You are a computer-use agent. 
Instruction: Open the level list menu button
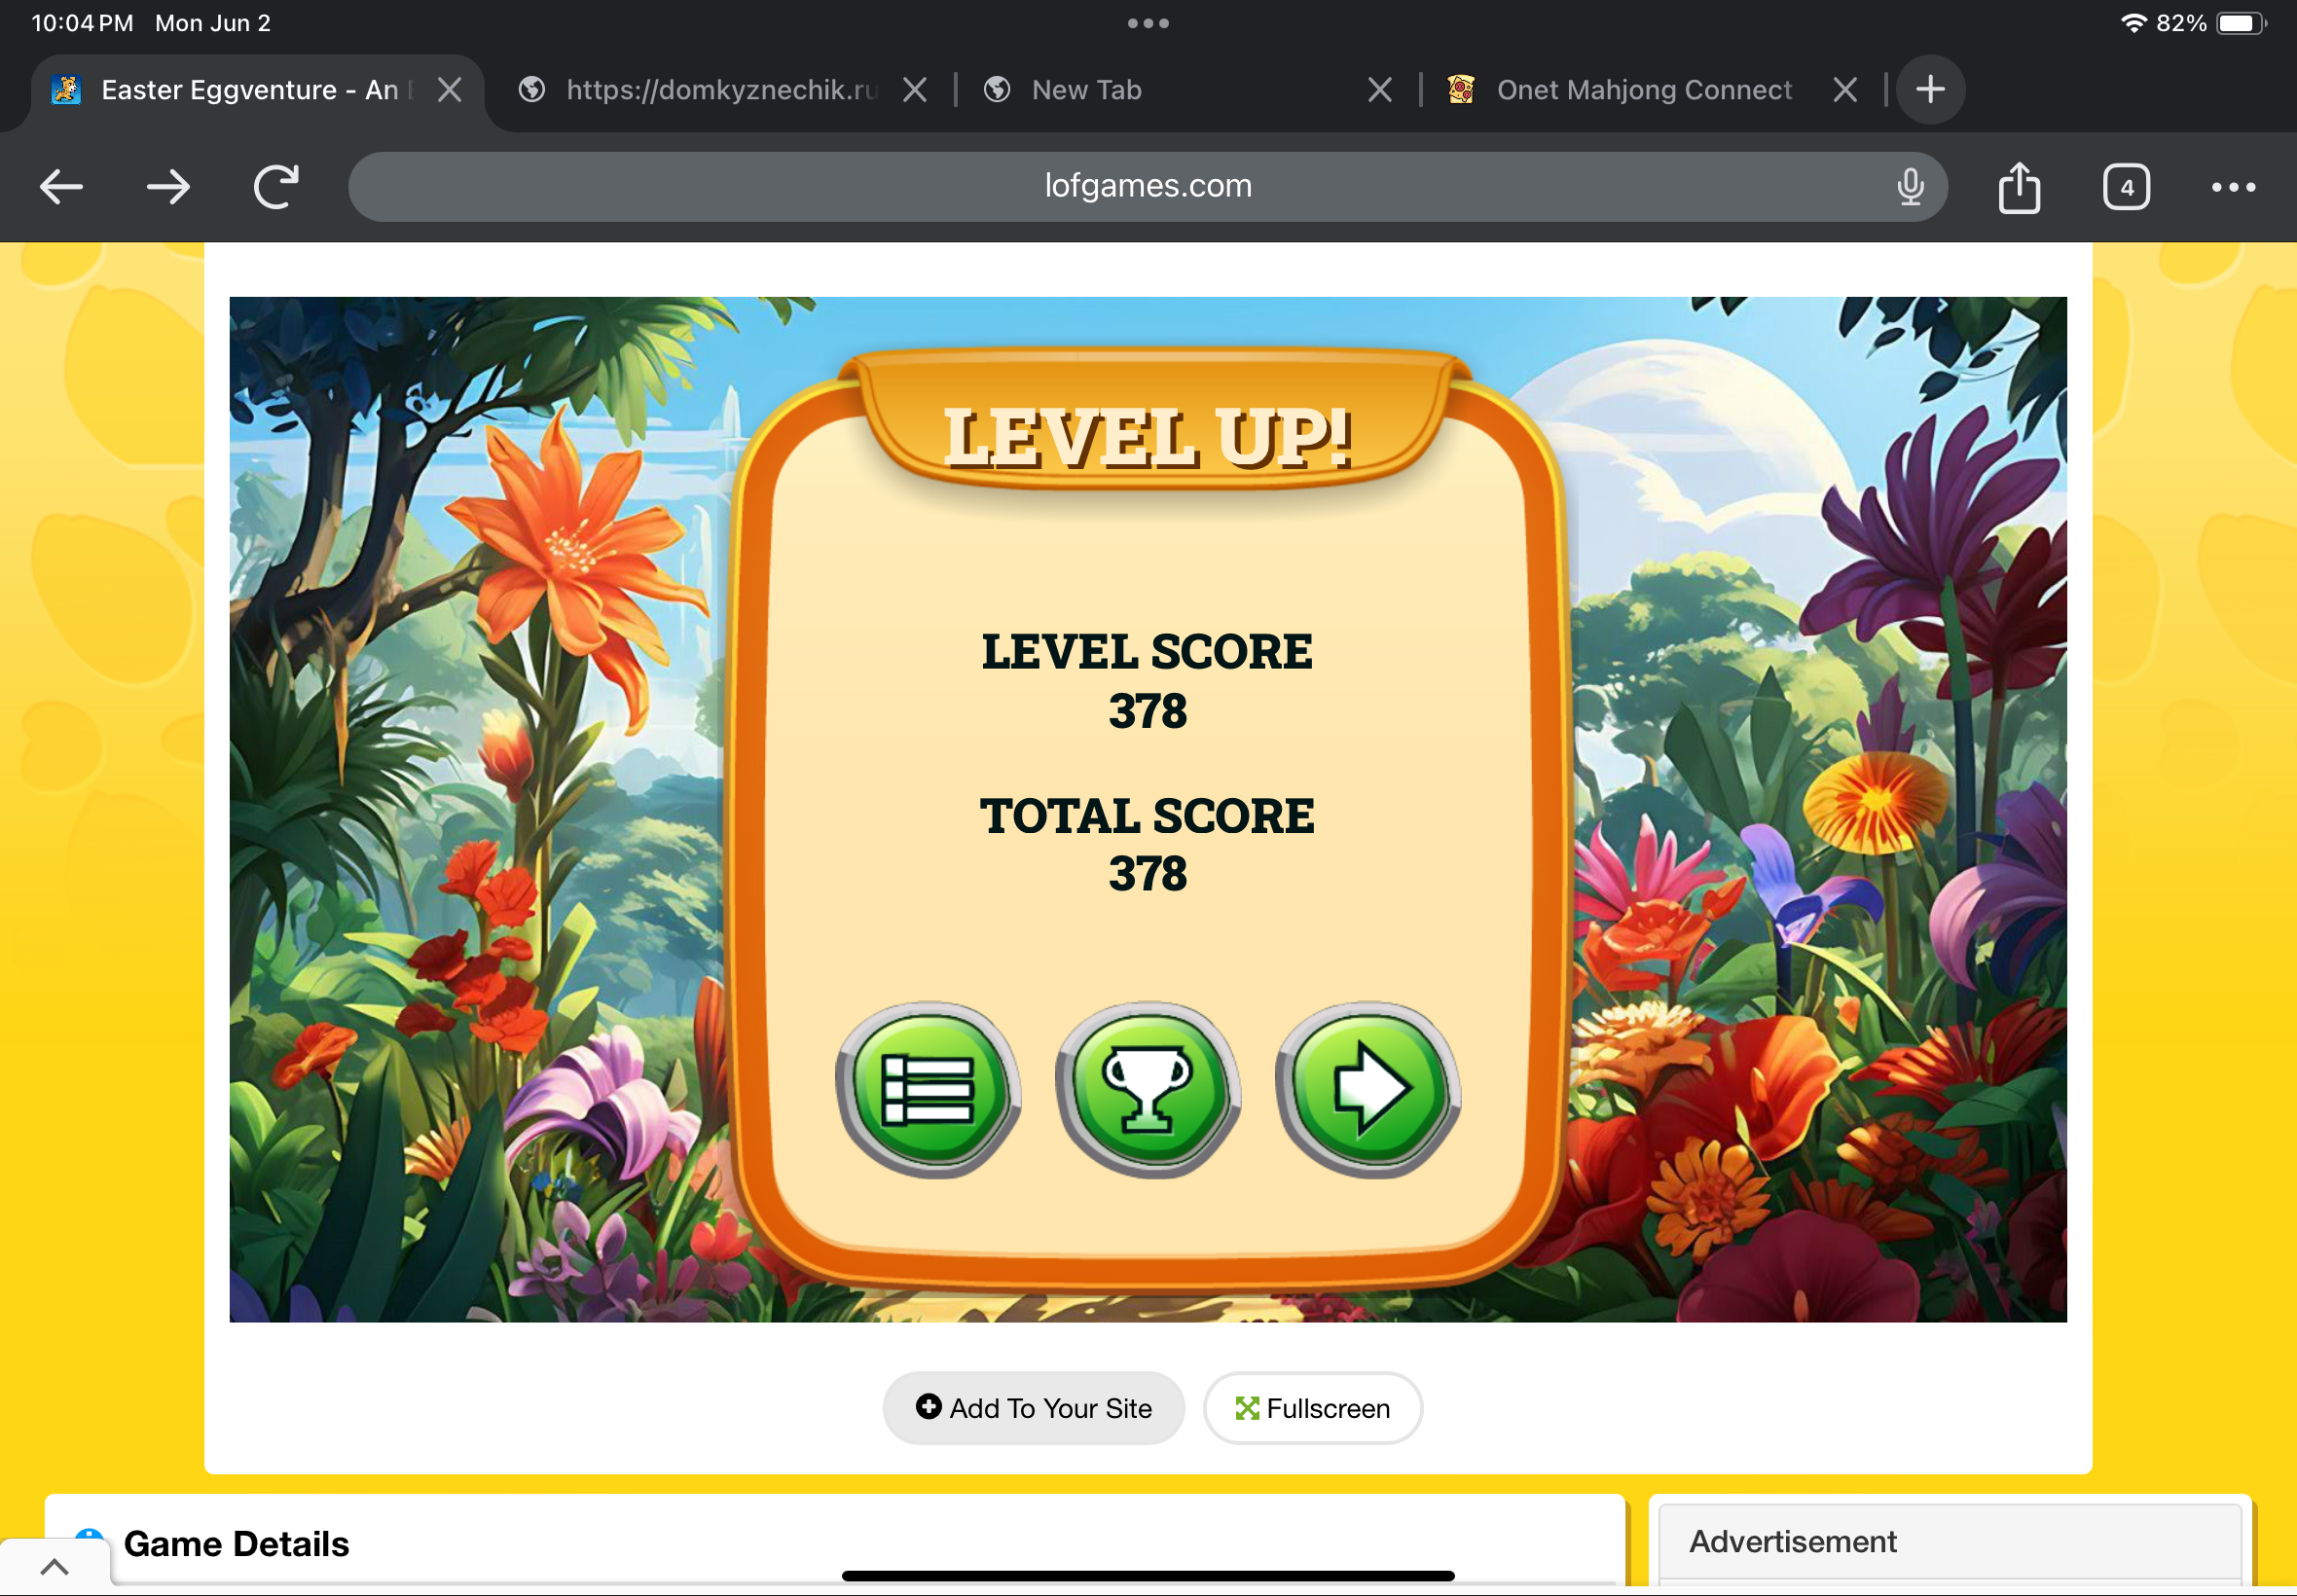pyautogui.click(x=928, y=1089)
